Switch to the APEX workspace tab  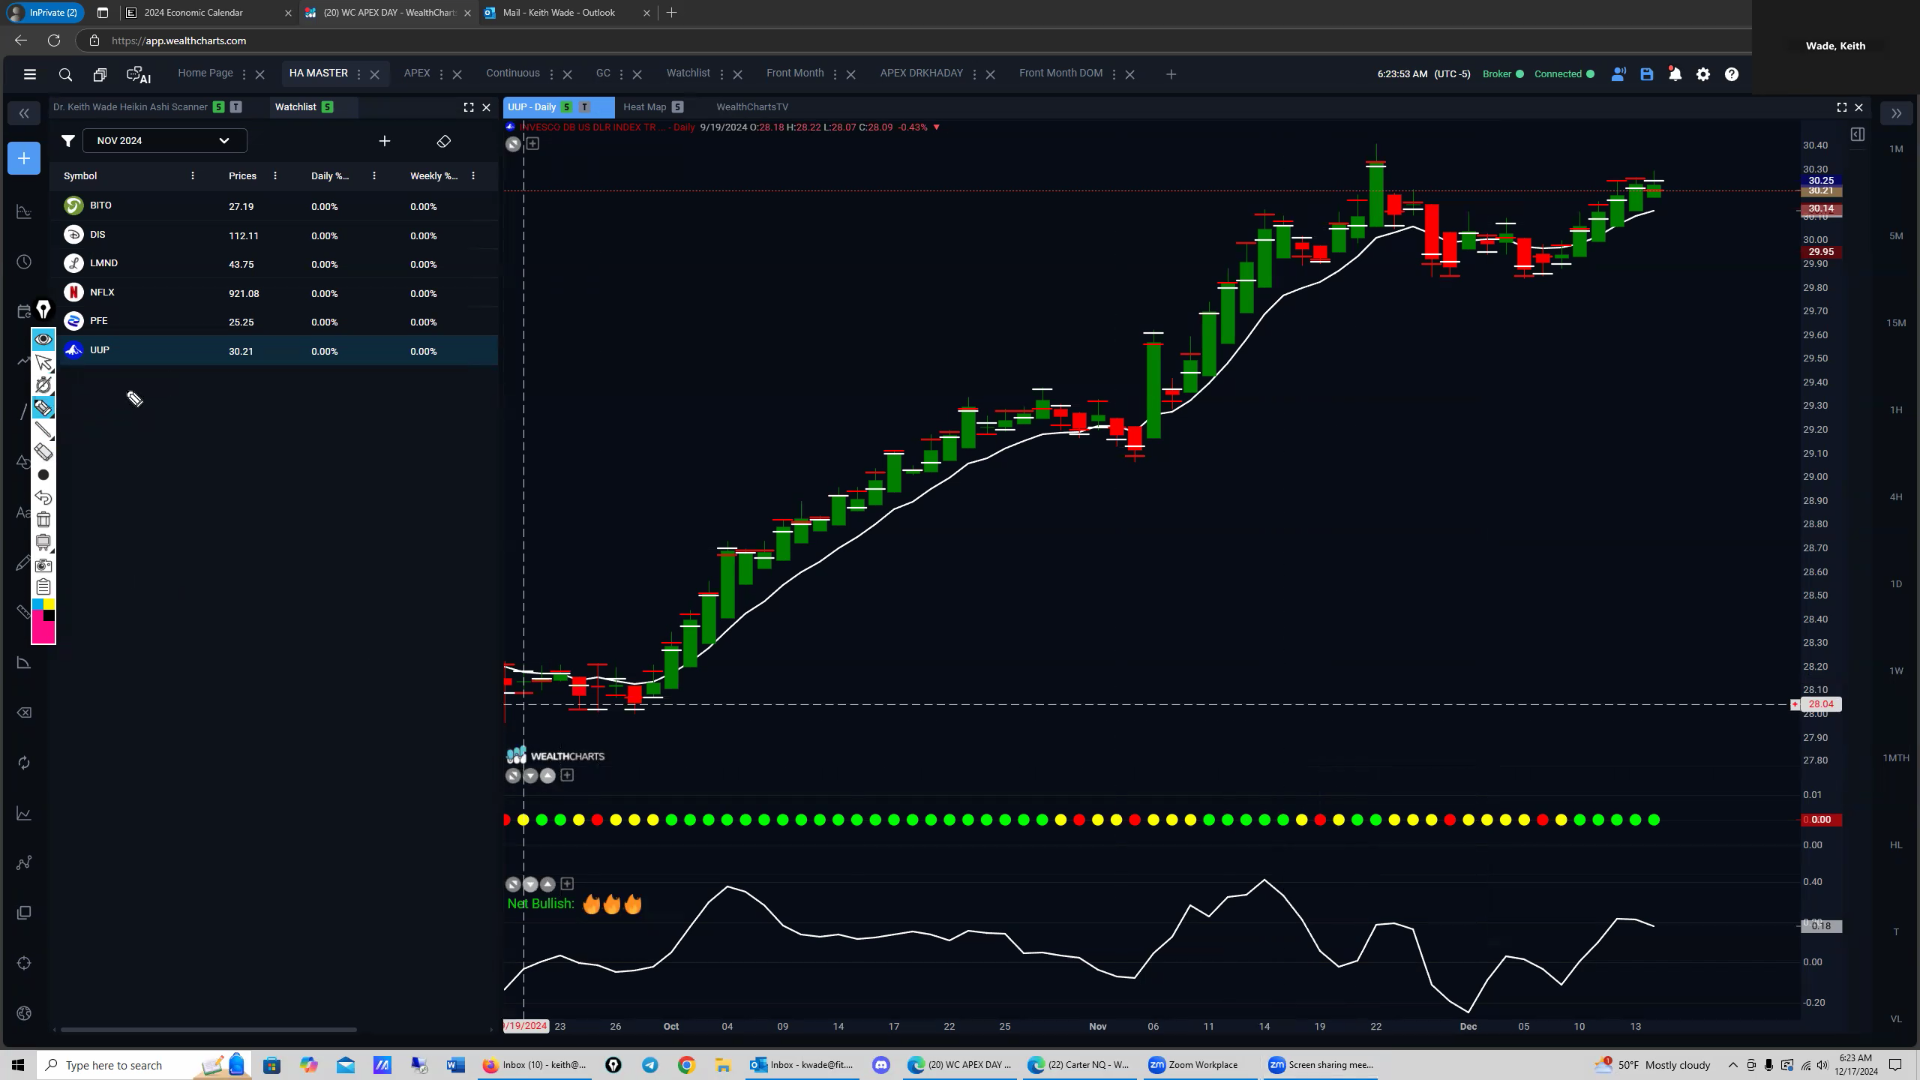pyautogui.click(x=417, y=73)
